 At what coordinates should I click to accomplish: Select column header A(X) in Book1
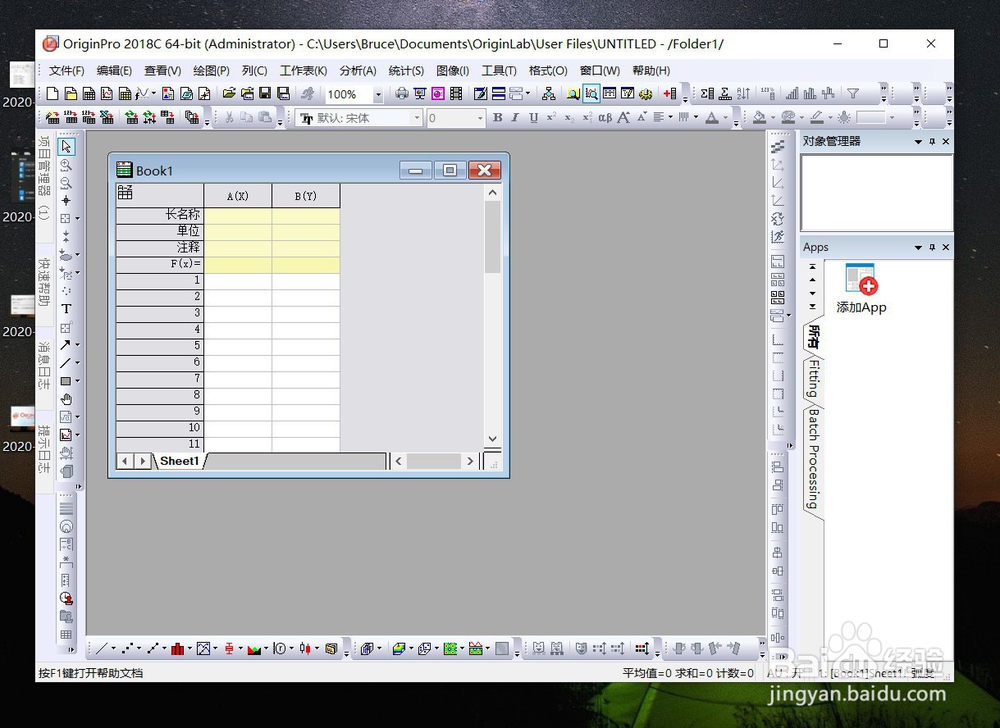pyautogui.click(x=238, y=196)
